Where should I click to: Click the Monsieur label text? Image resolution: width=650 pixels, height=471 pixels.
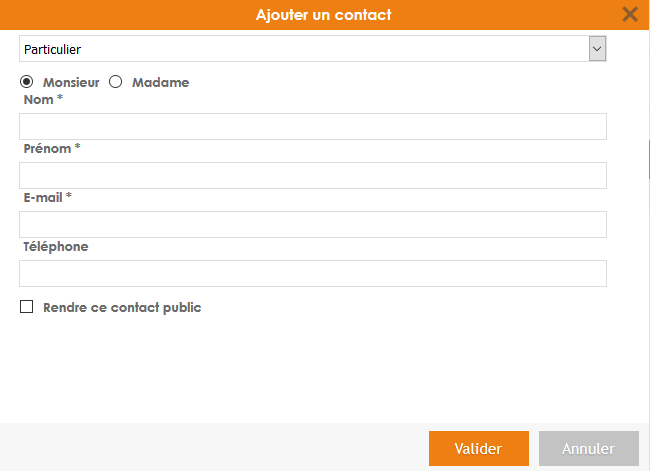click(x=70, y=83)
